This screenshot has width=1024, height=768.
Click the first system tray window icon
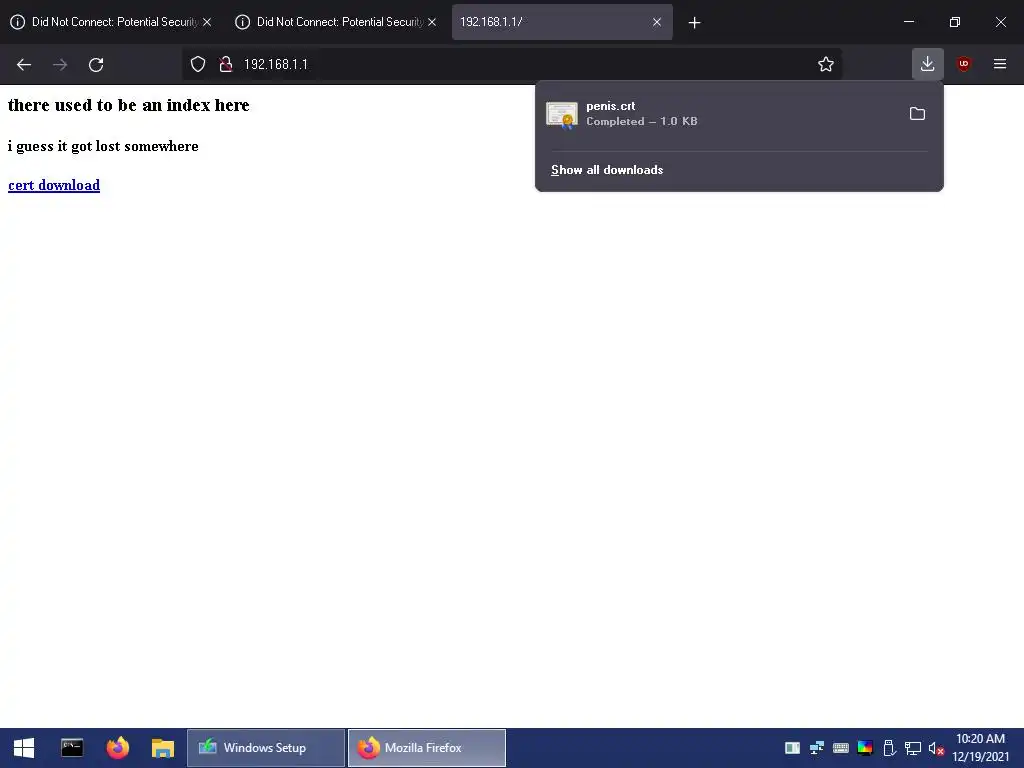(792, 748)
